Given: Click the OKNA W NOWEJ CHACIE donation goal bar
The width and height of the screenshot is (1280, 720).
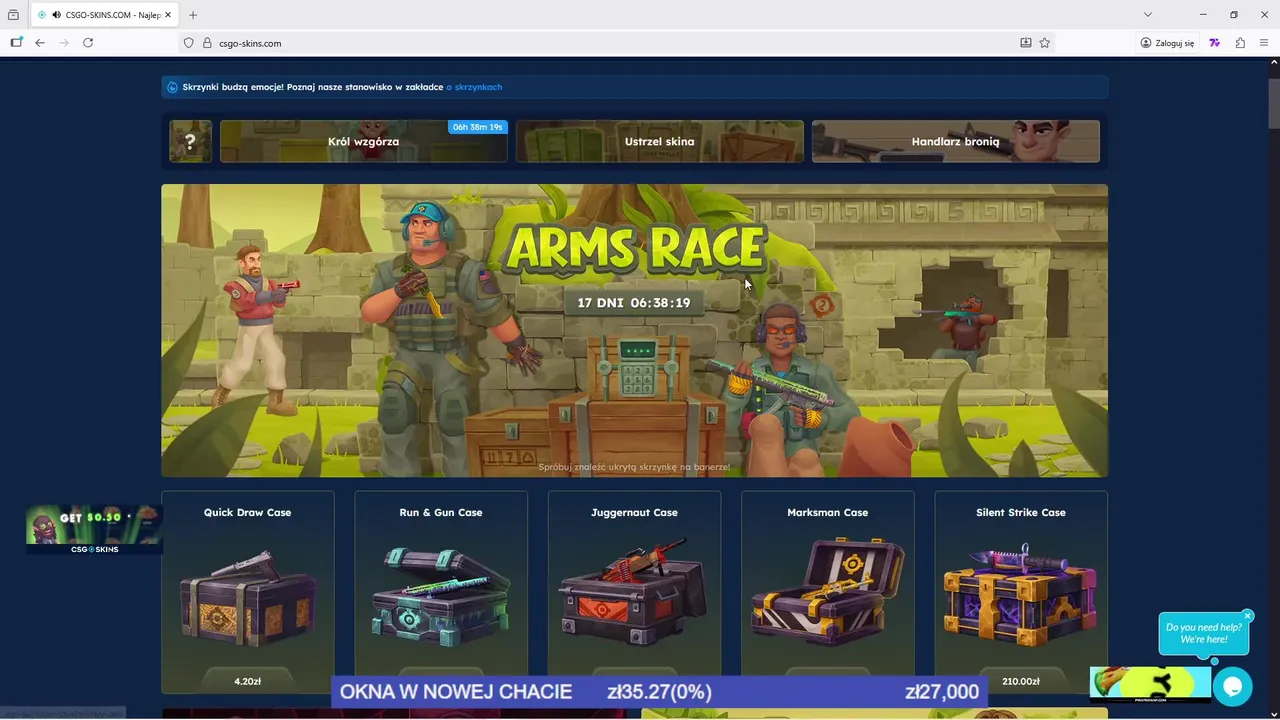Looking at the screenshot, I should (659, 692).
